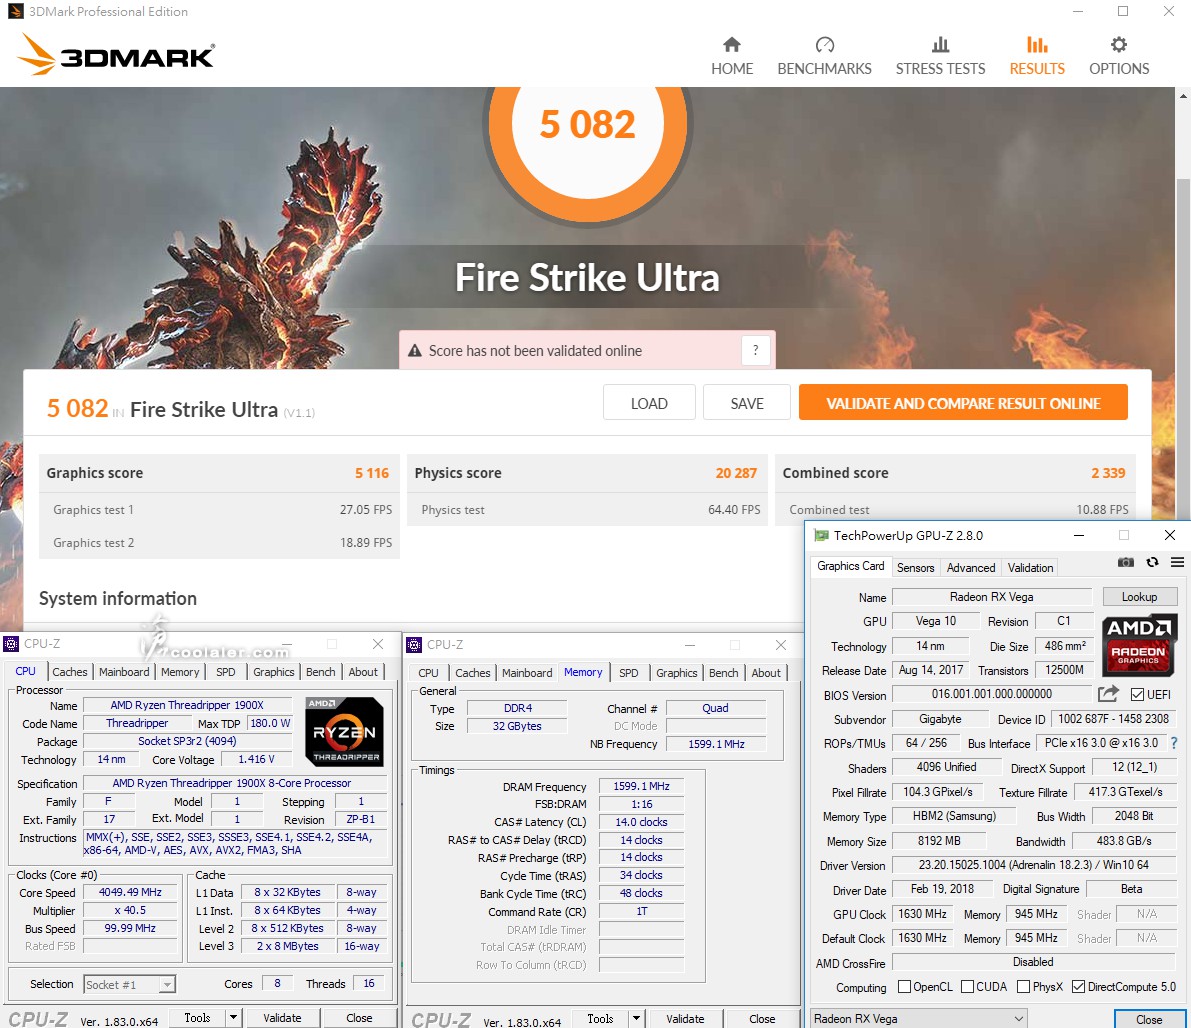The height and width of the screenshot is (1028, 1191).
Task: Click Close in GPU-Z window
Action: [x=1148, y=1019]
